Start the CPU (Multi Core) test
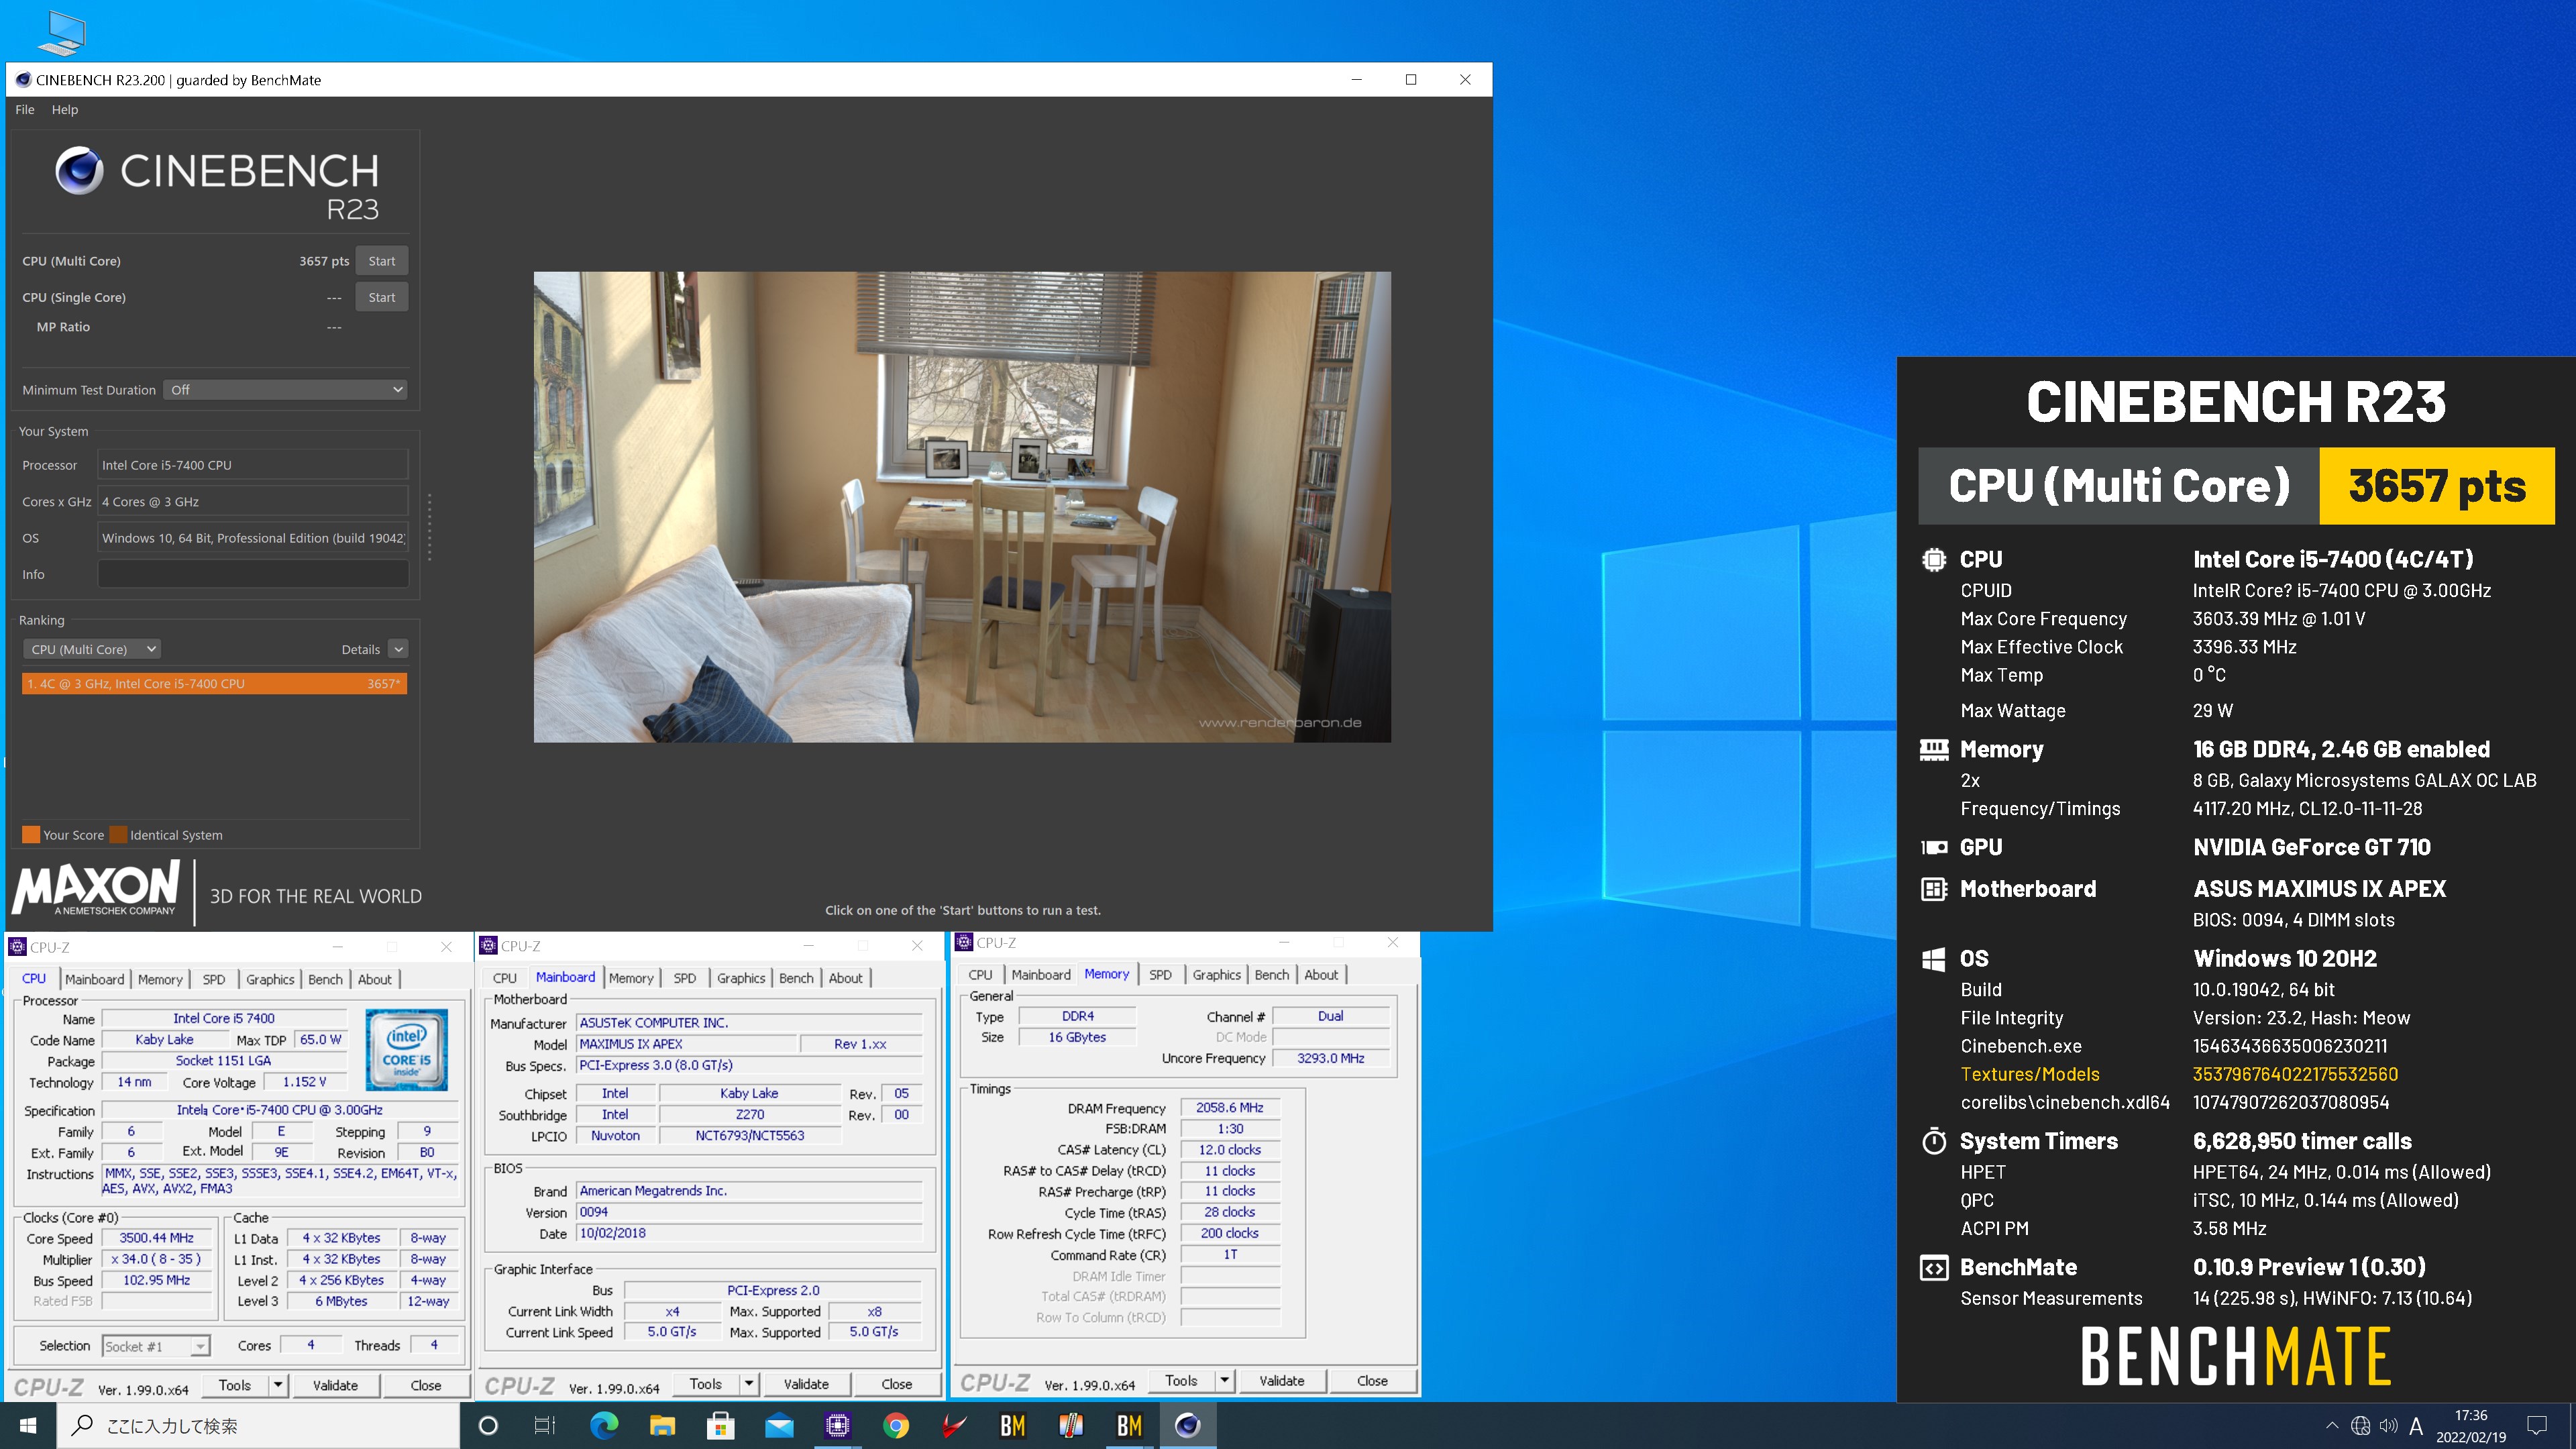Viewport: 2576px width, 1449px height. [x=382, y=261]
